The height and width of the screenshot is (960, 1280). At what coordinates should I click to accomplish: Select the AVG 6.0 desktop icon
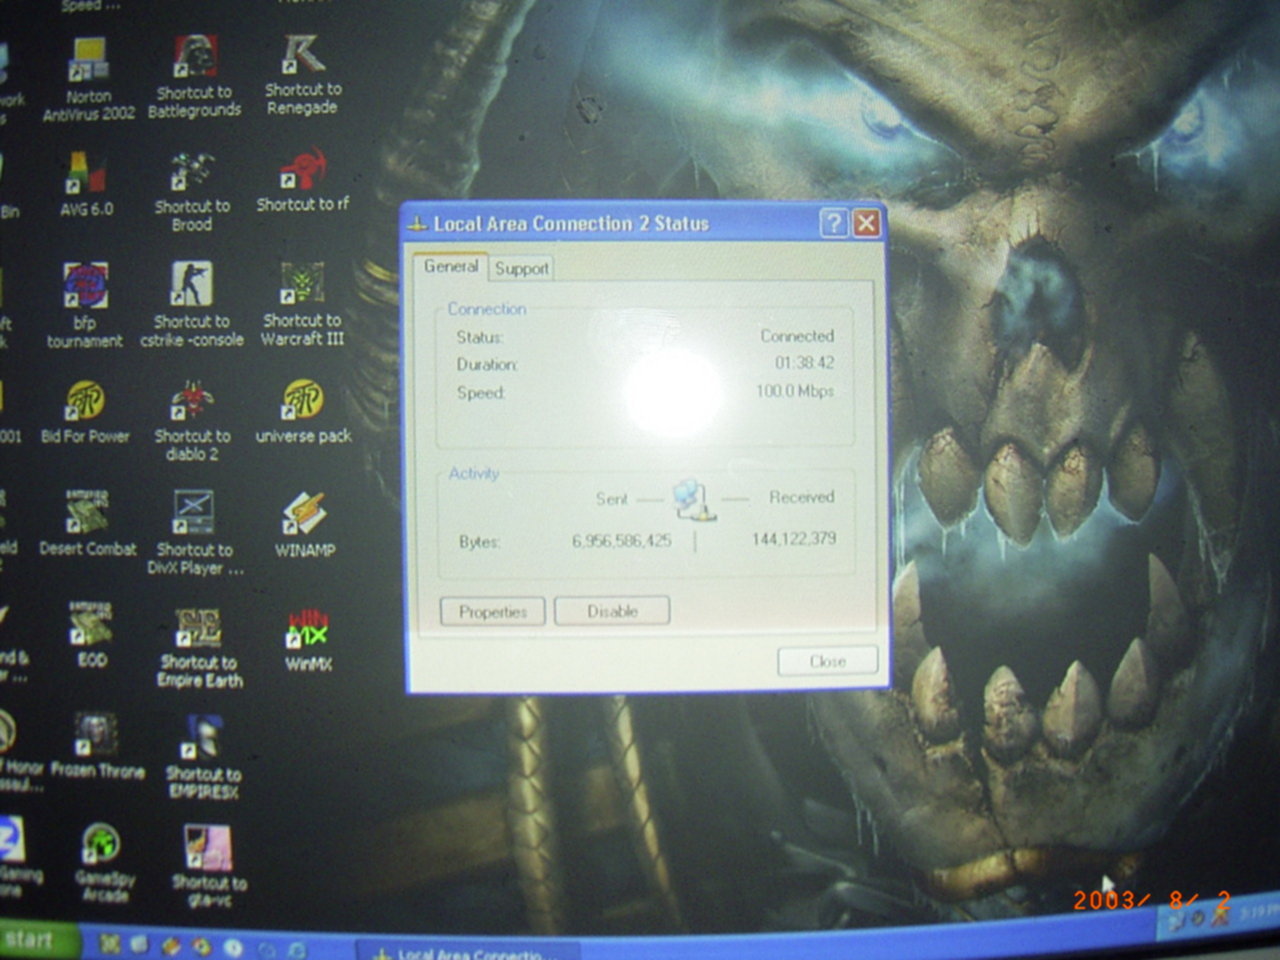(x=87, y=185)
